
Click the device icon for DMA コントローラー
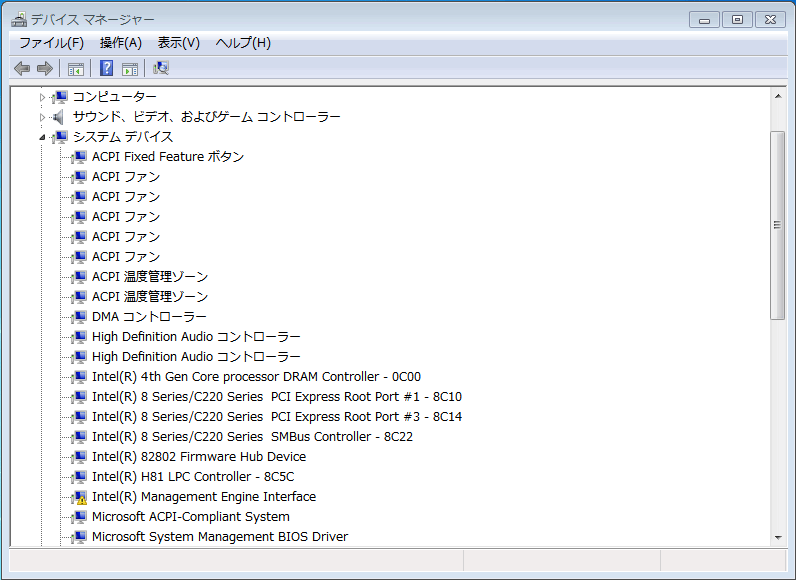click(x=79, y=317)
